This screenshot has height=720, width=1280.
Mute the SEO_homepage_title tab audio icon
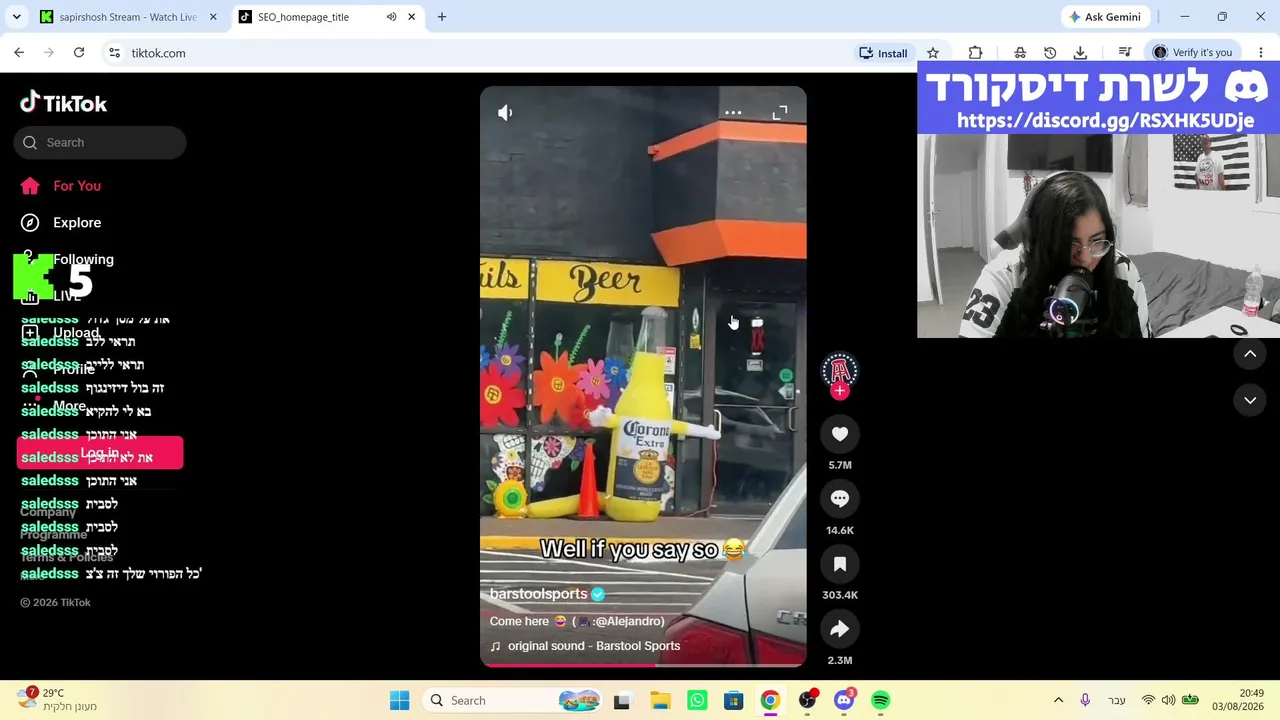coord(392,17)
